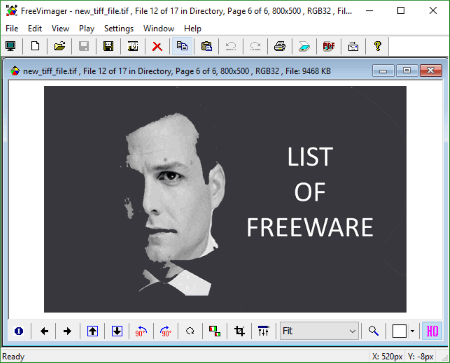Send image by email icon

pyautogui.click(x=353, y=46)
